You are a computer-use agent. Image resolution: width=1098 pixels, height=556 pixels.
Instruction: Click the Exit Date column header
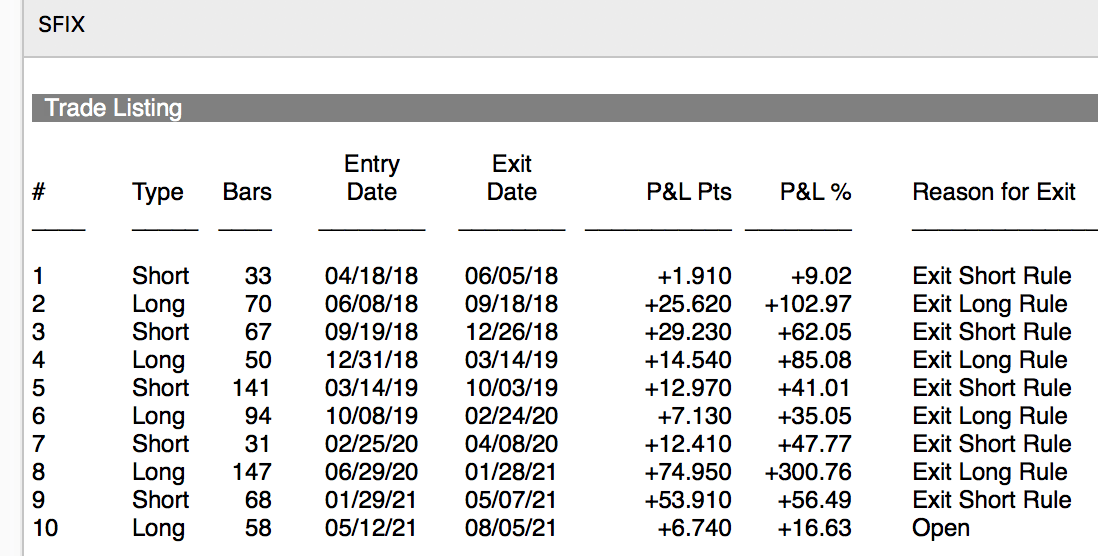coord(512,178)
